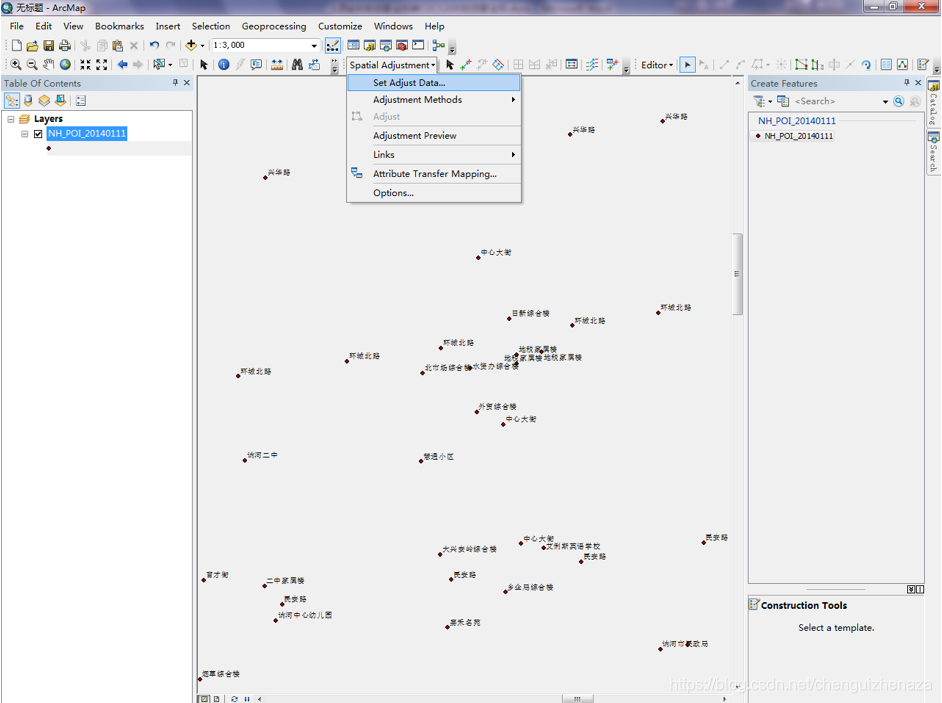Select the Identify tool
The image size is (942, 703).
(223, 64)
